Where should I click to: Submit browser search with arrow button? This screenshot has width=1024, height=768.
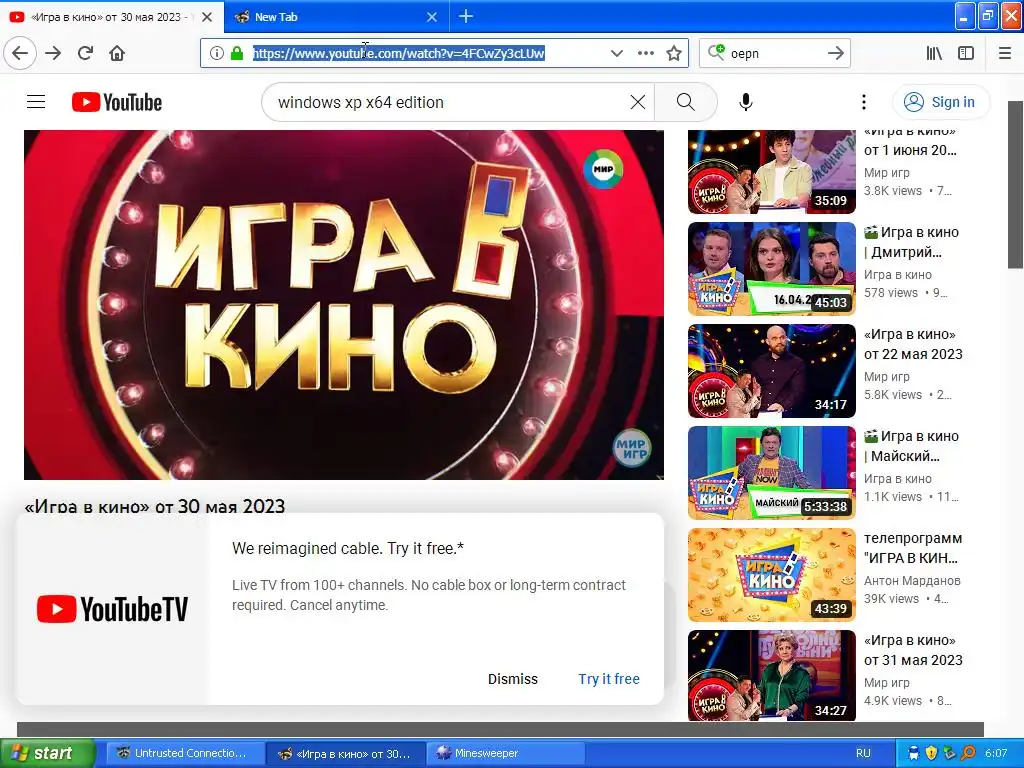[x=836, y=54]
